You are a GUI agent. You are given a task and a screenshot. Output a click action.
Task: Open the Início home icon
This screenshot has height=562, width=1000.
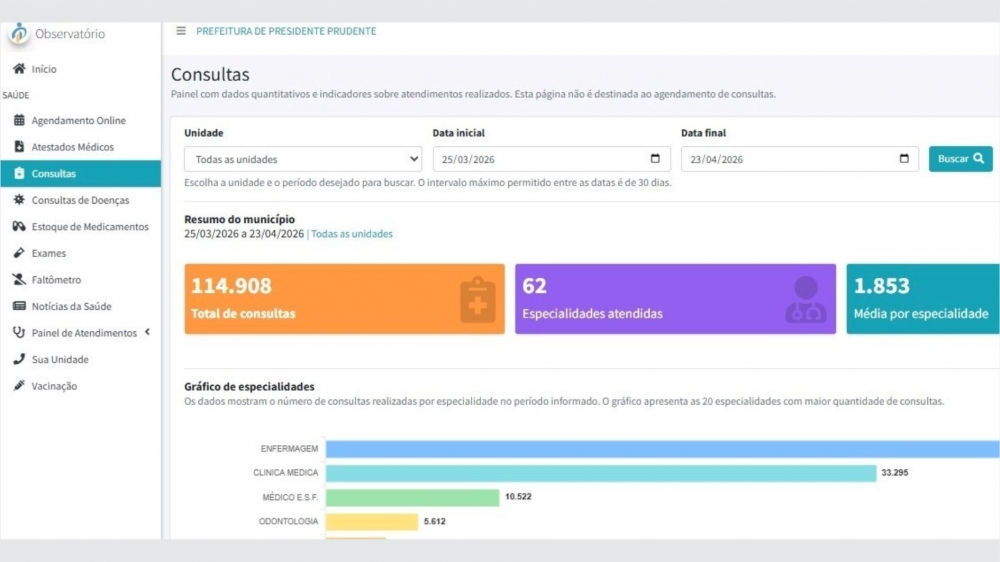(x=19, y=68)
